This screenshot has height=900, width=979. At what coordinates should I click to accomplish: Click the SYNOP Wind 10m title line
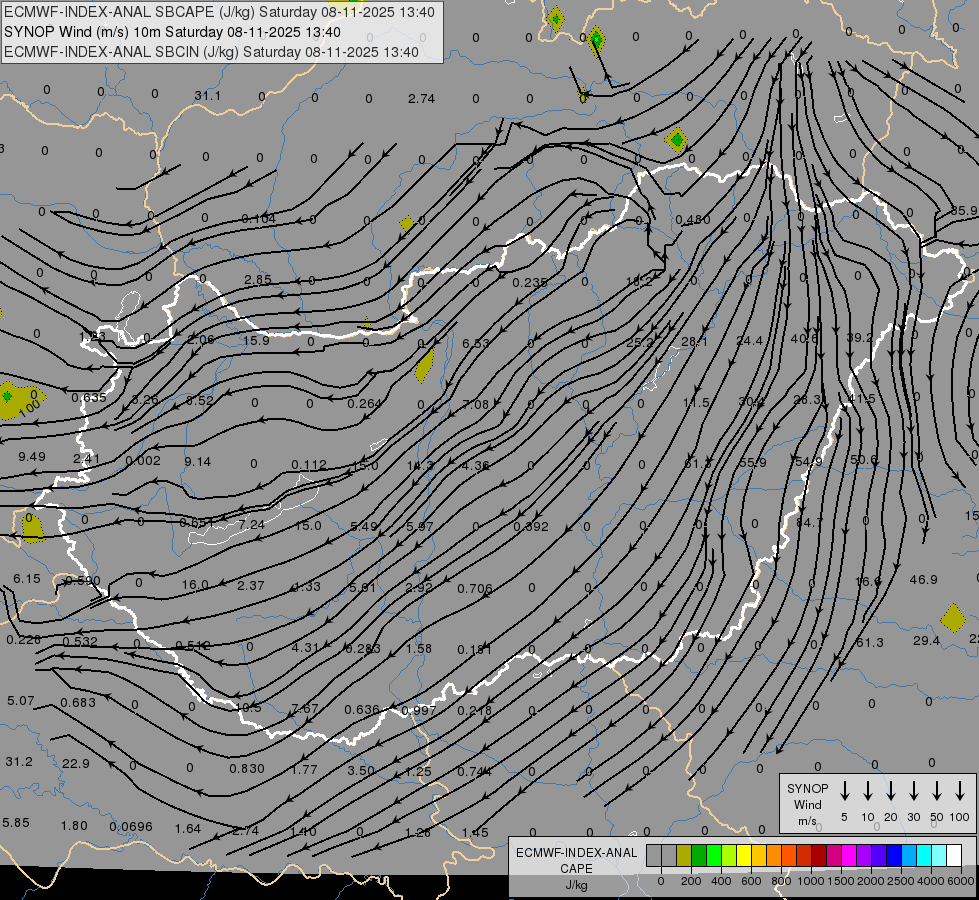(172, 32)
